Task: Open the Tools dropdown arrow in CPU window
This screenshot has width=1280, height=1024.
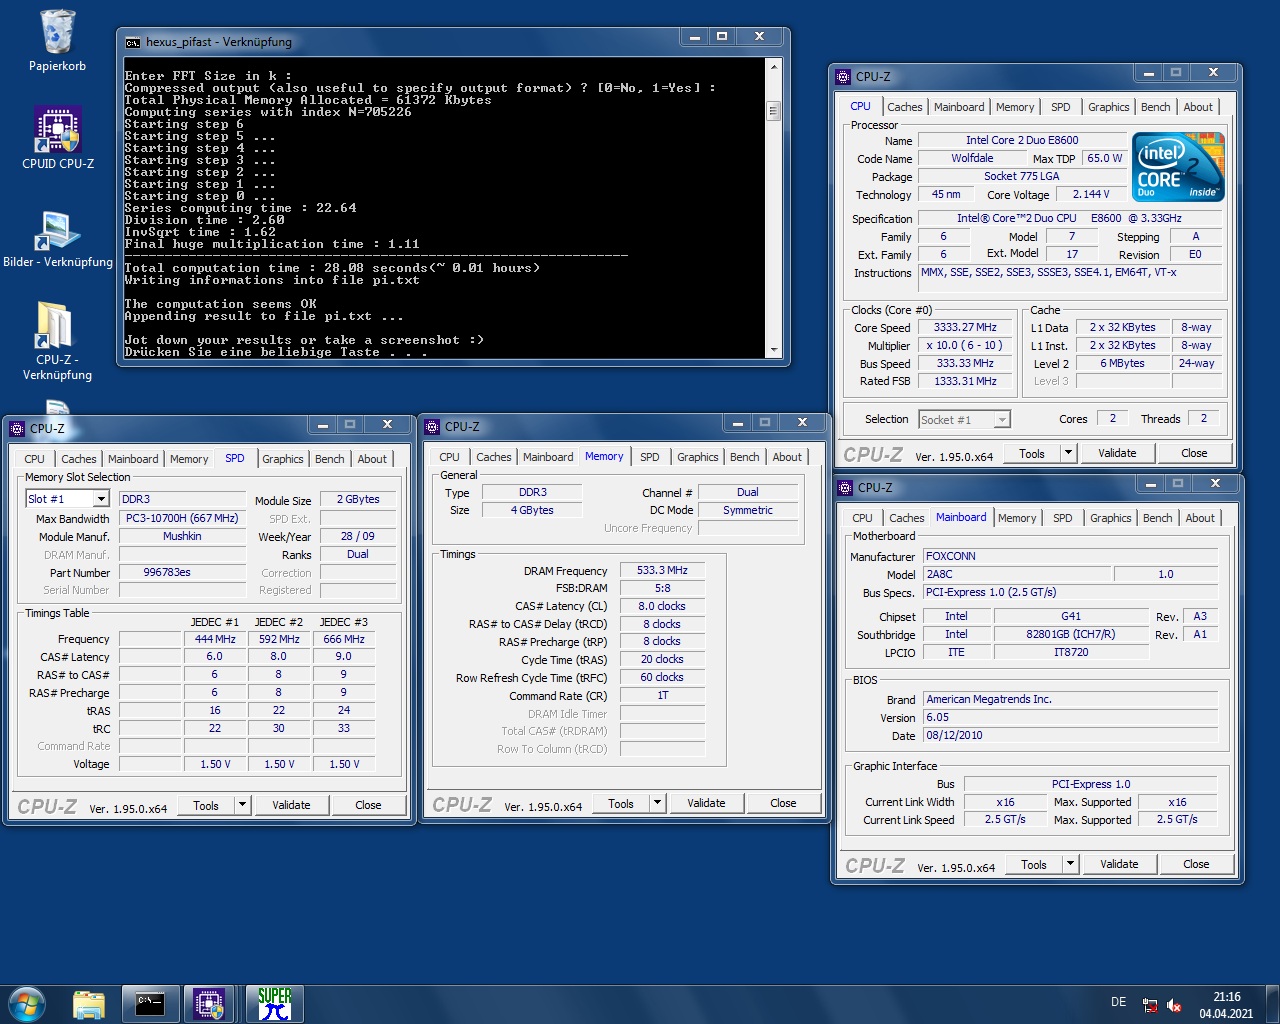Action: tap(1068, 453)
